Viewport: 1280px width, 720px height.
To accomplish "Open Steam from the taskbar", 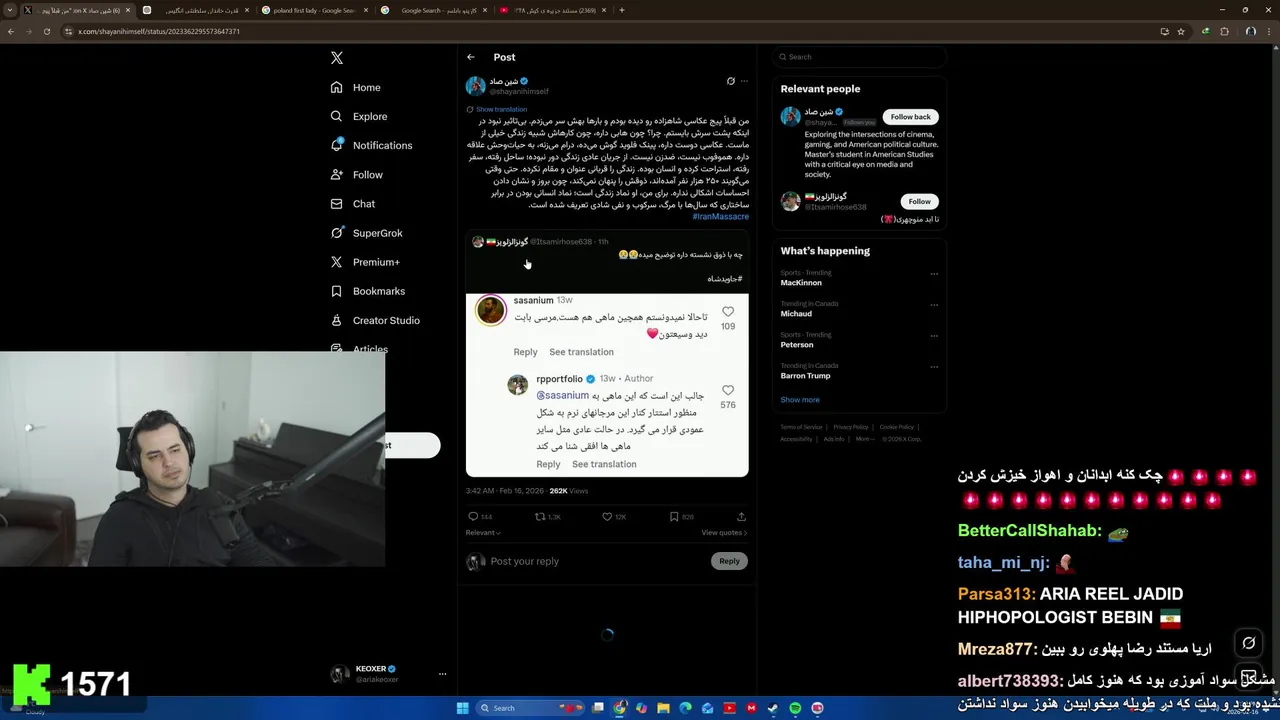I will (773, 708).
